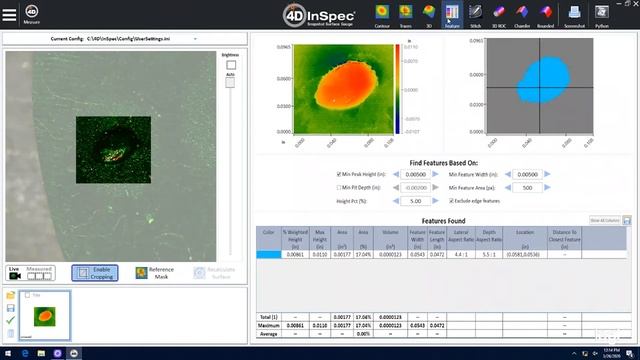The width and height of the screenshot is (640, 360).
Task: Delete measurement with the trash icon
Action: (11, 333)
